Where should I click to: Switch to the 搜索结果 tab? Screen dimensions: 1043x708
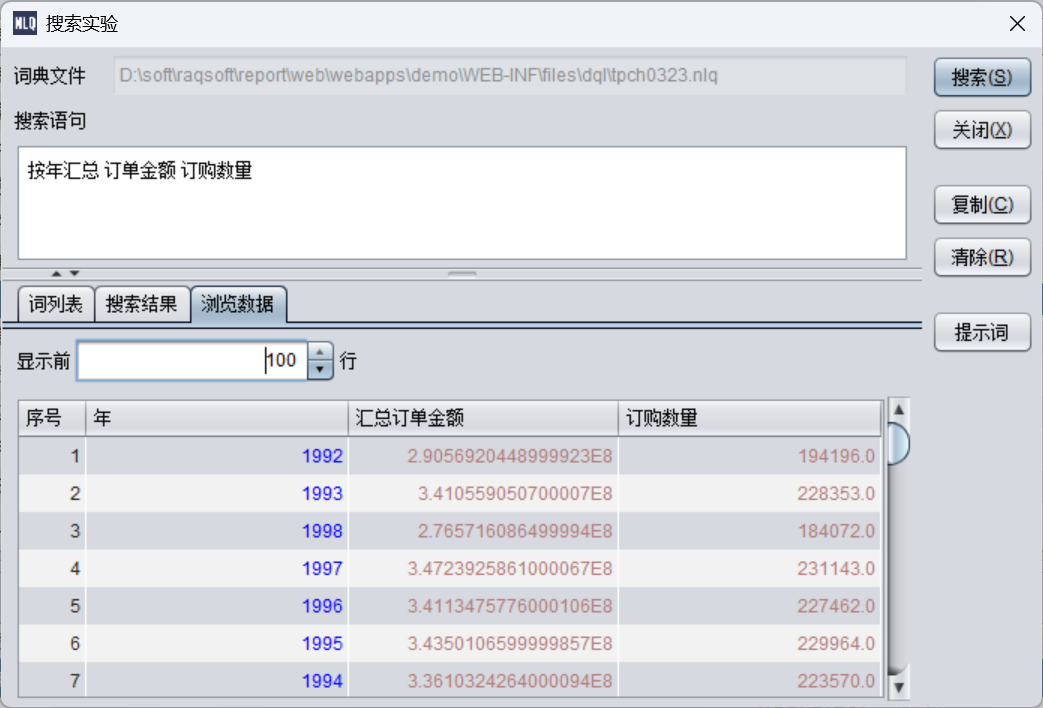point(142,304)
